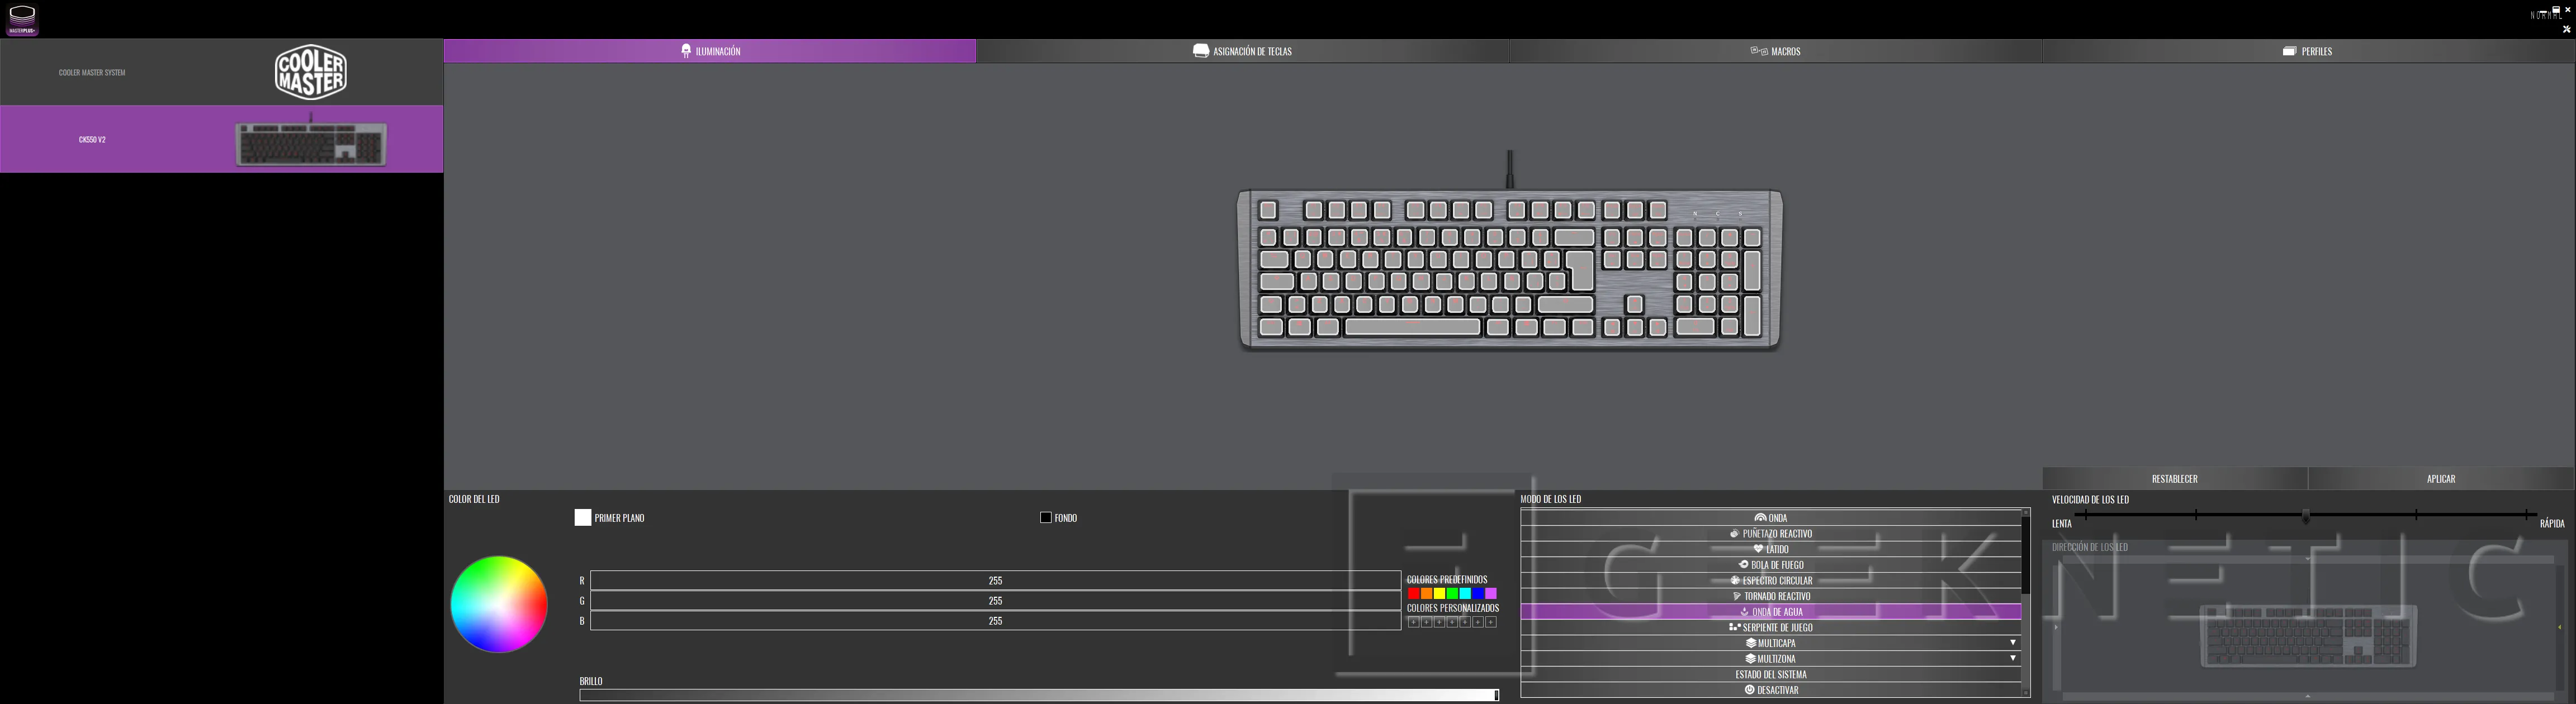The image size is (2576, 704).
Task: Select the Puñetazo Reactivo LED mode
Action: tap(1771, 534)
